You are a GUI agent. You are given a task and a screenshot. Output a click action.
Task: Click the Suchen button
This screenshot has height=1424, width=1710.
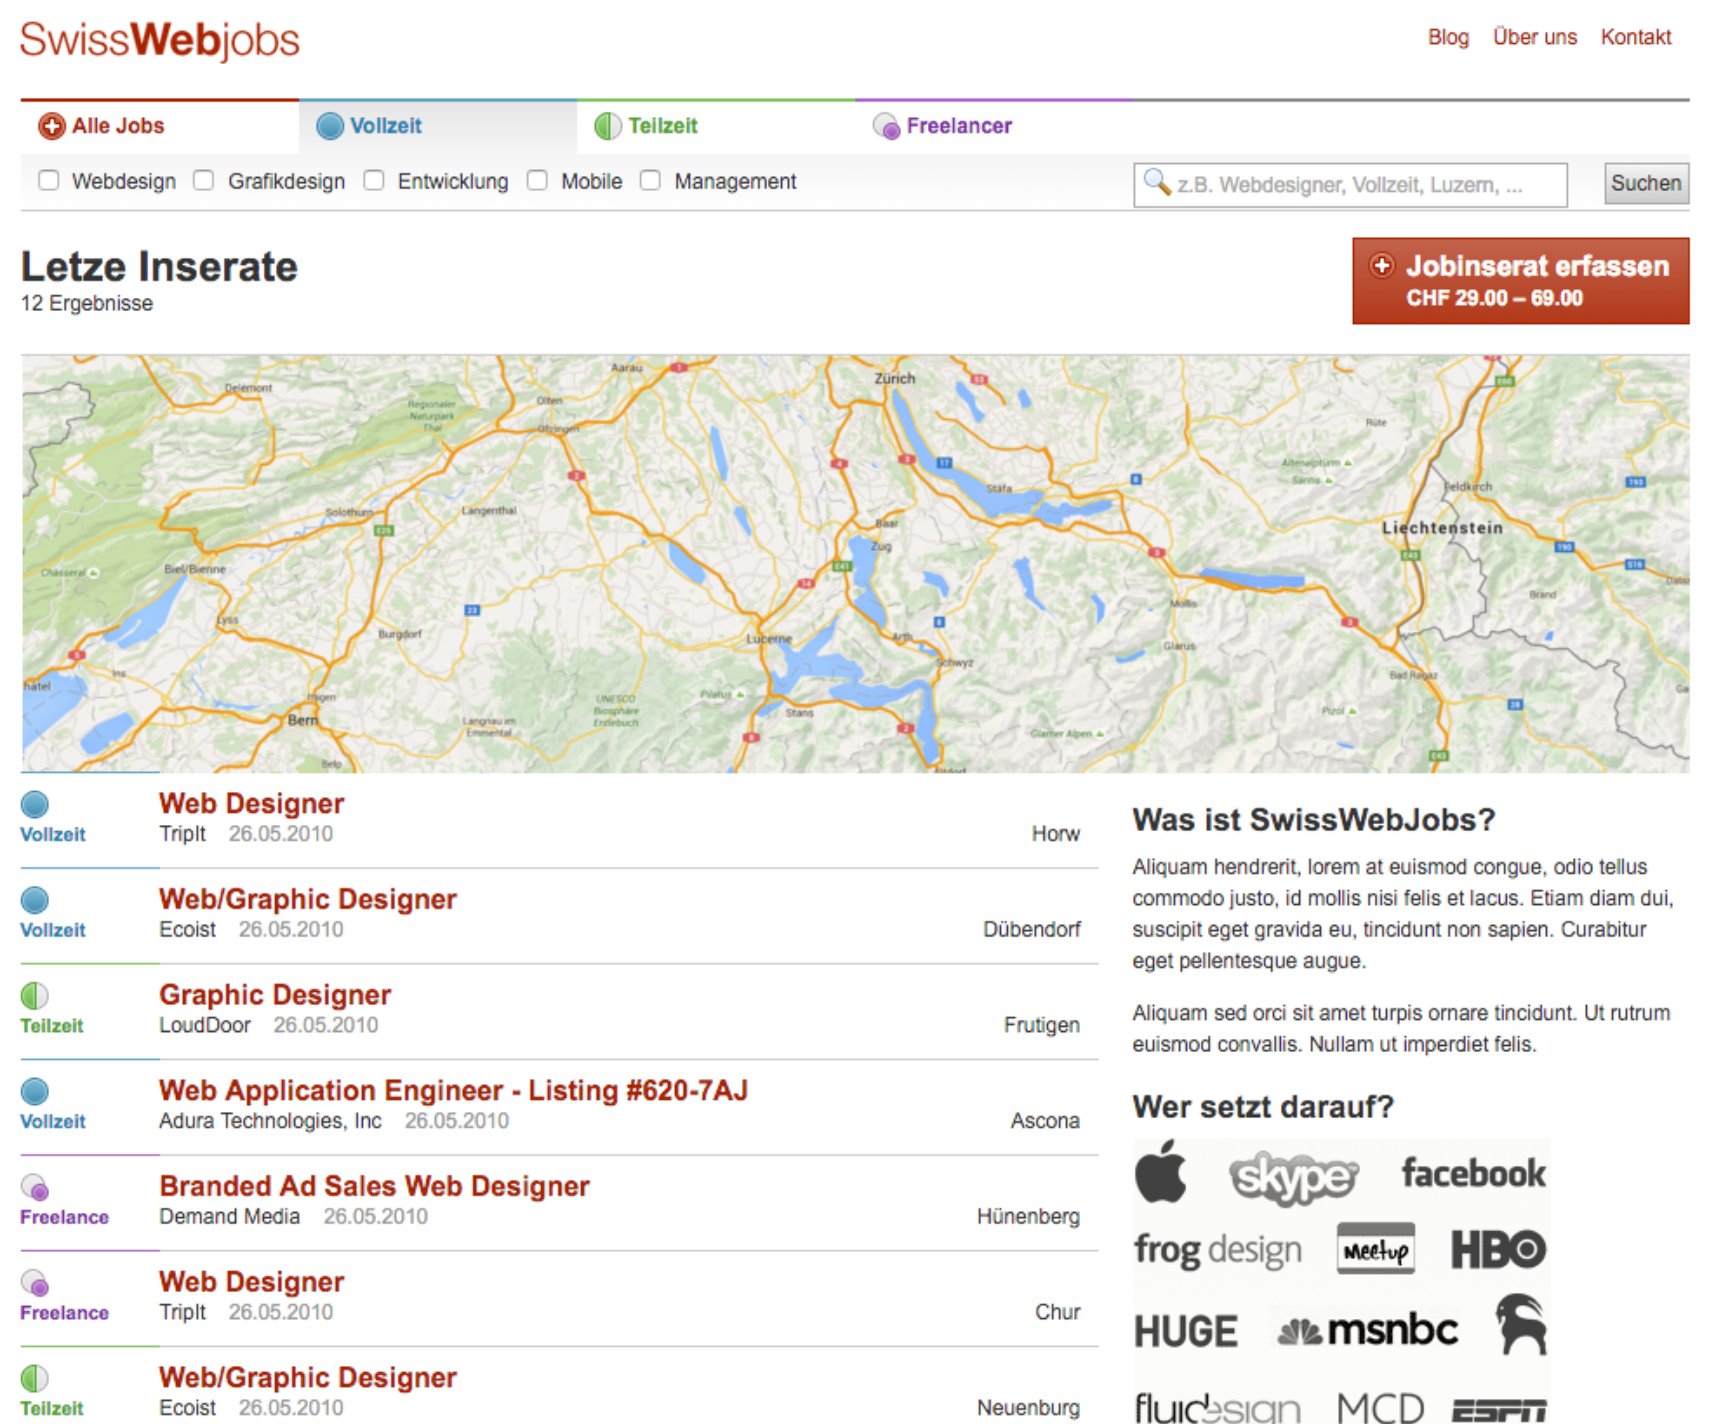click(1645, 182)
